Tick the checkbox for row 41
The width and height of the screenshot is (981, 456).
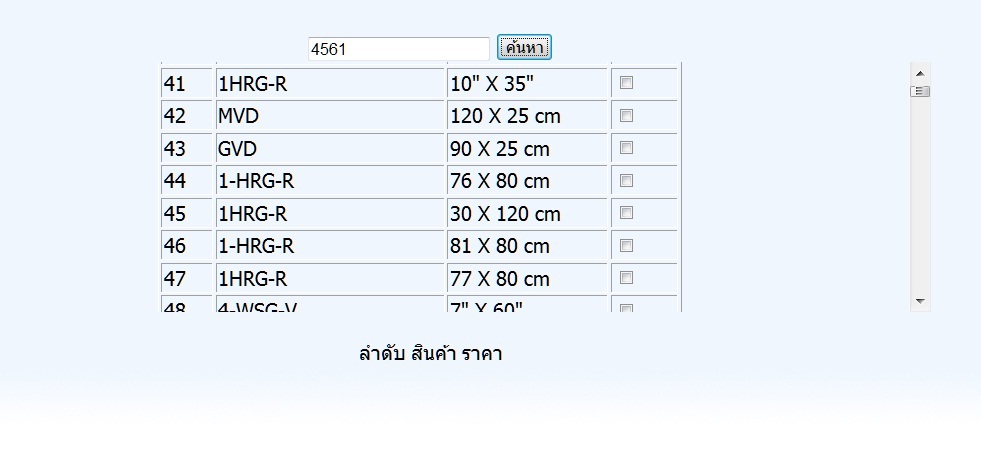tap(627, 84)
